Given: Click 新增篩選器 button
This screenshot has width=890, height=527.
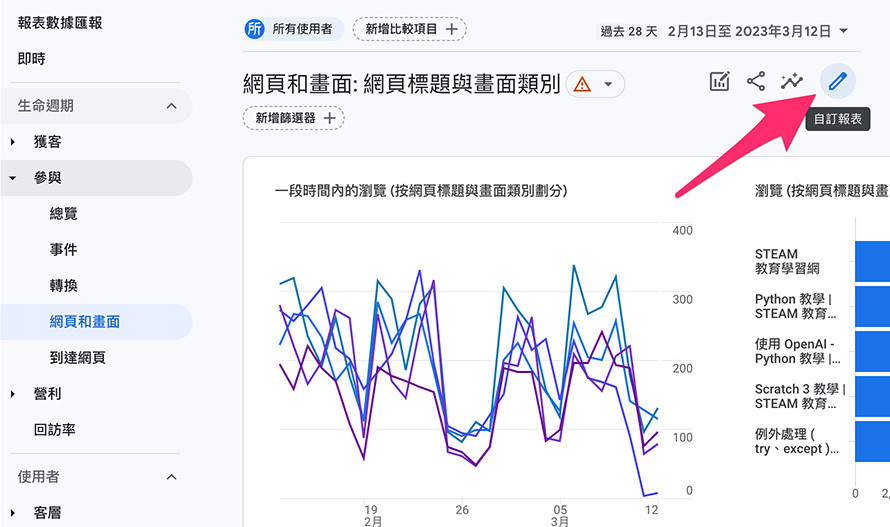Looking at the screenshot, I should pyautogui.click(x=294, y=118).
